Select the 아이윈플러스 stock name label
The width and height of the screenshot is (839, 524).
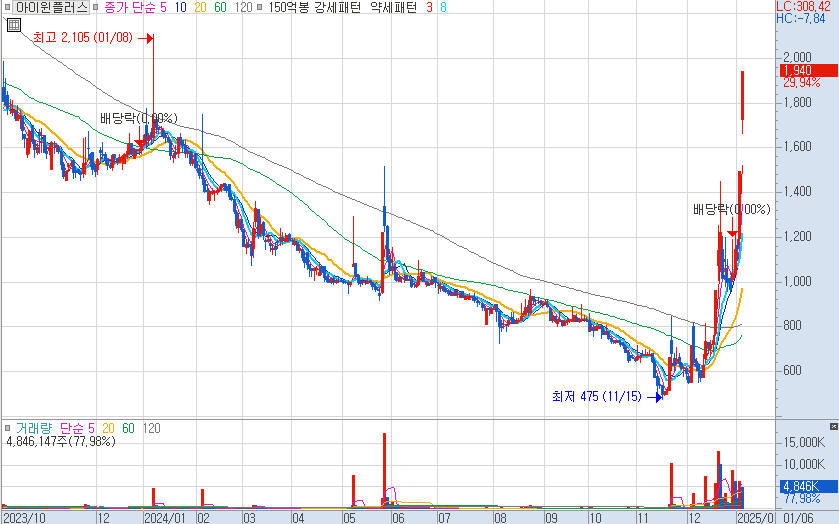tap(51, 7)
